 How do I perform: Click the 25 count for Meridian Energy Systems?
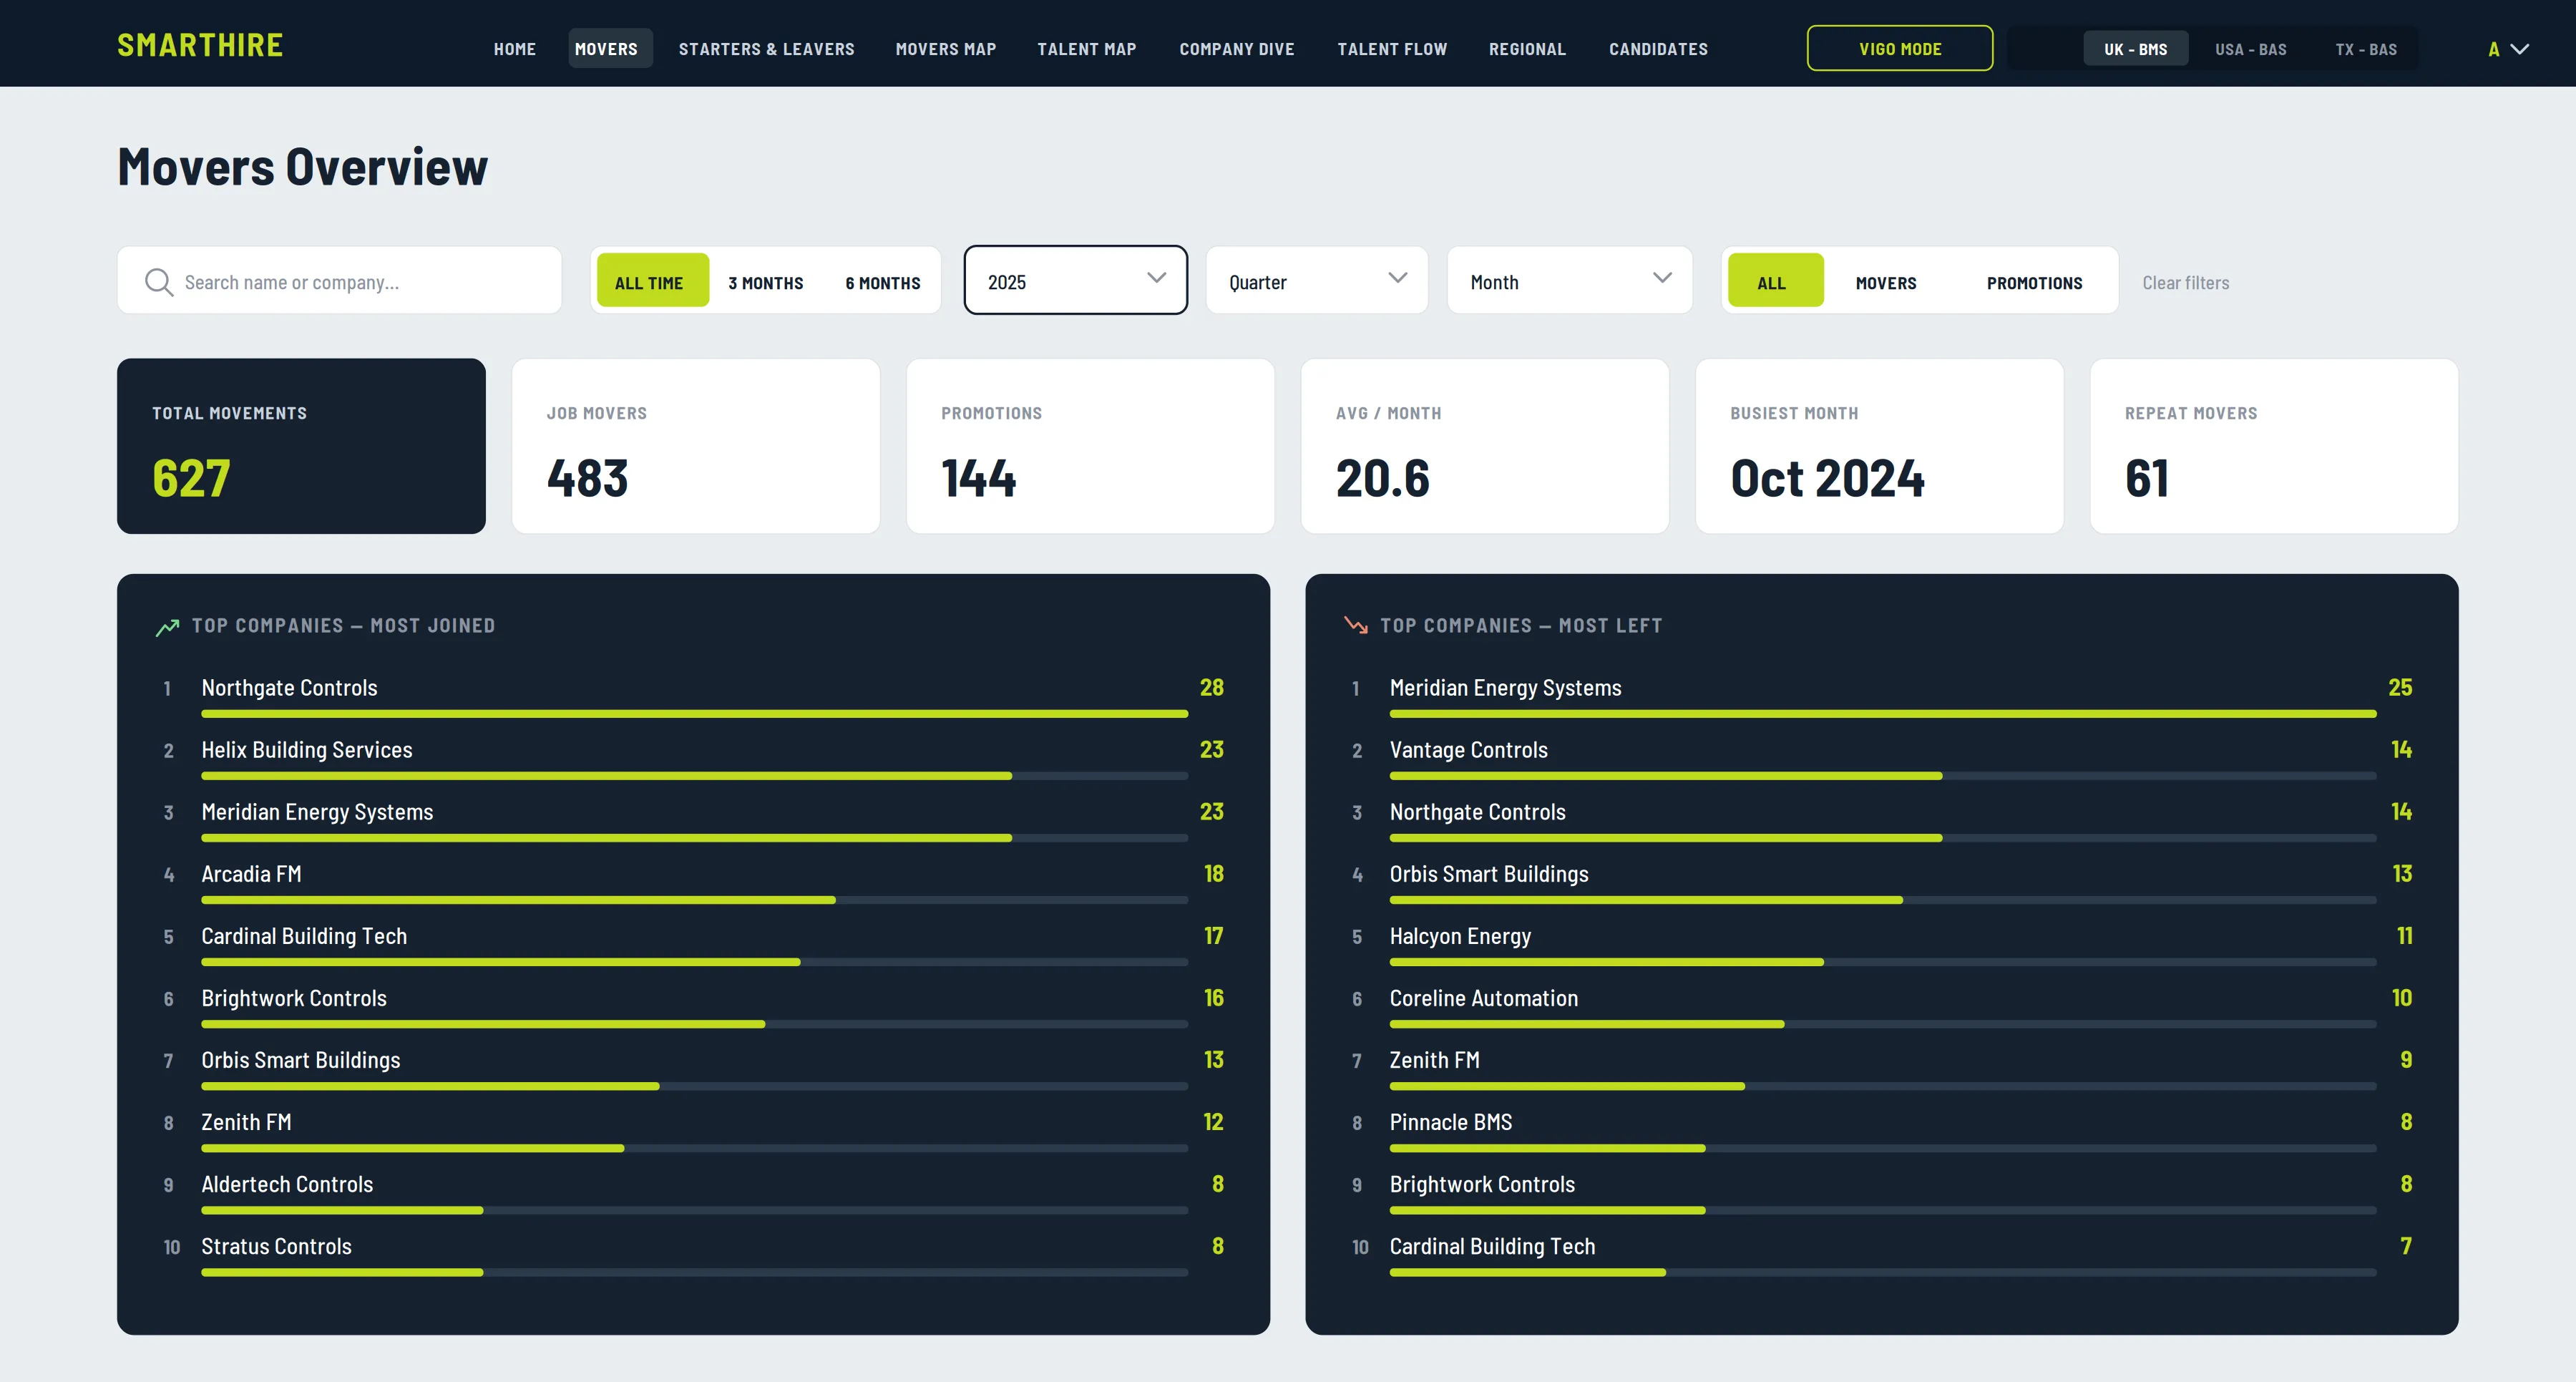coord(2400,687)
